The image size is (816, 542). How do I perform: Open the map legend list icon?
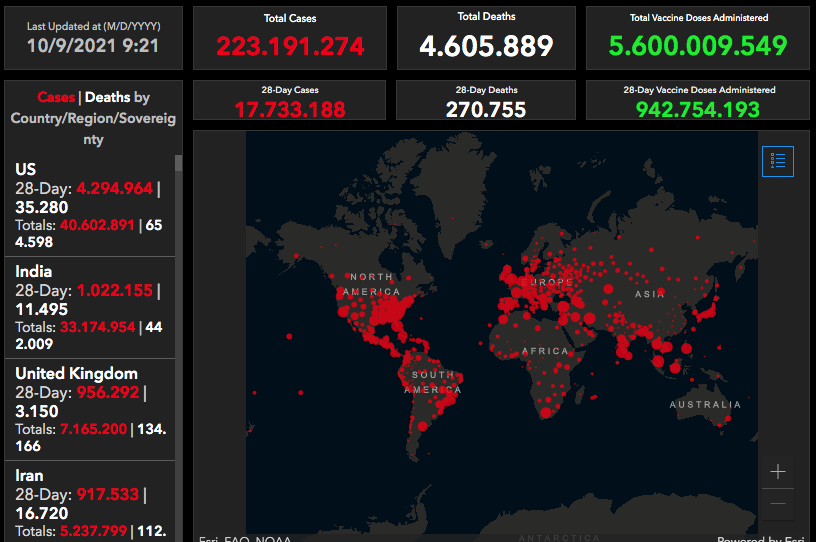coord(778,160)
